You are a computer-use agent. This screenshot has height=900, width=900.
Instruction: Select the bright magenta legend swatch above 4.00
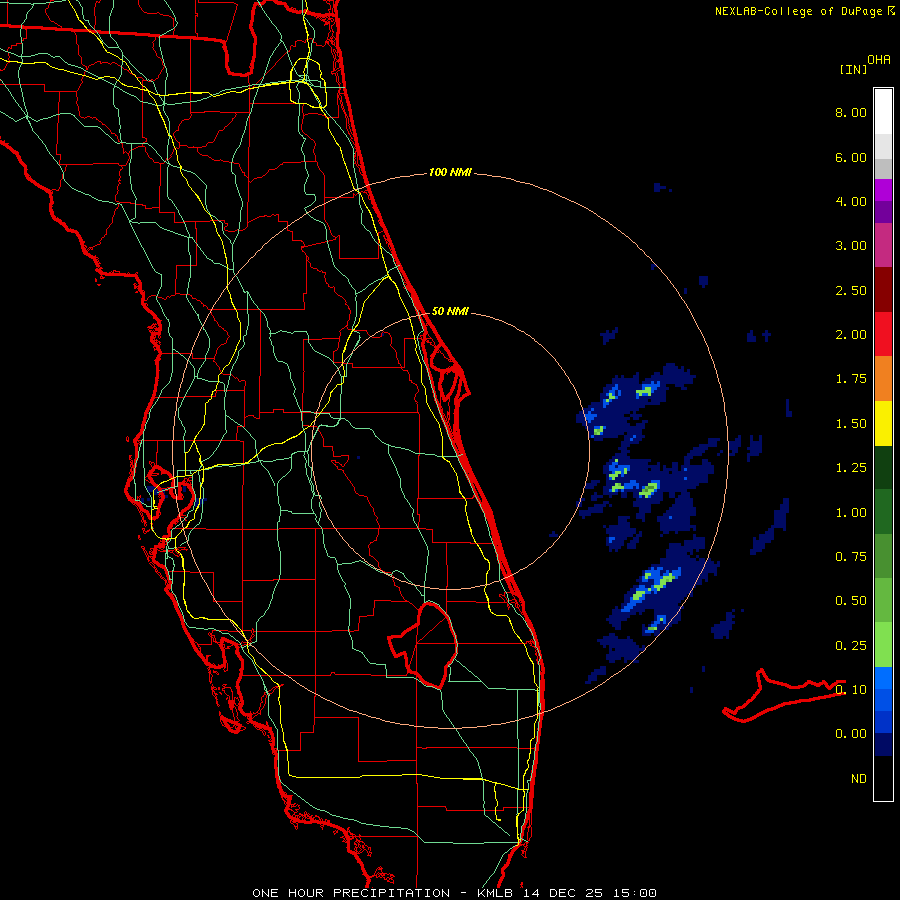[883, 190]
